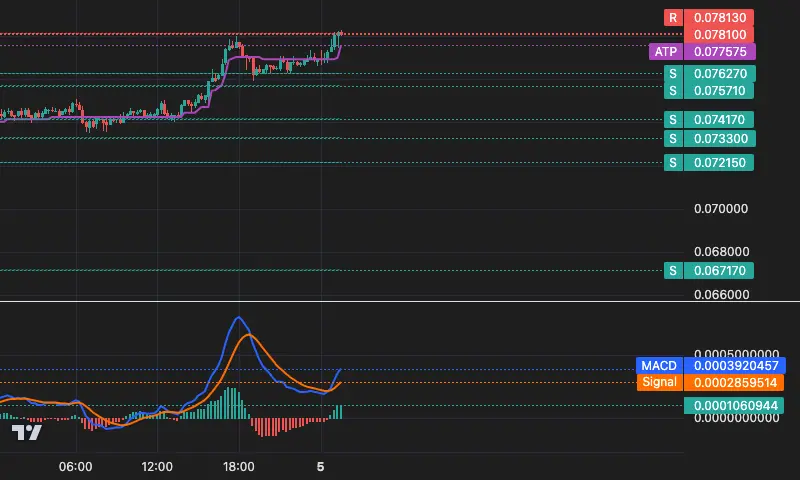Click the R resistance label 0.078130

point(709,18)
